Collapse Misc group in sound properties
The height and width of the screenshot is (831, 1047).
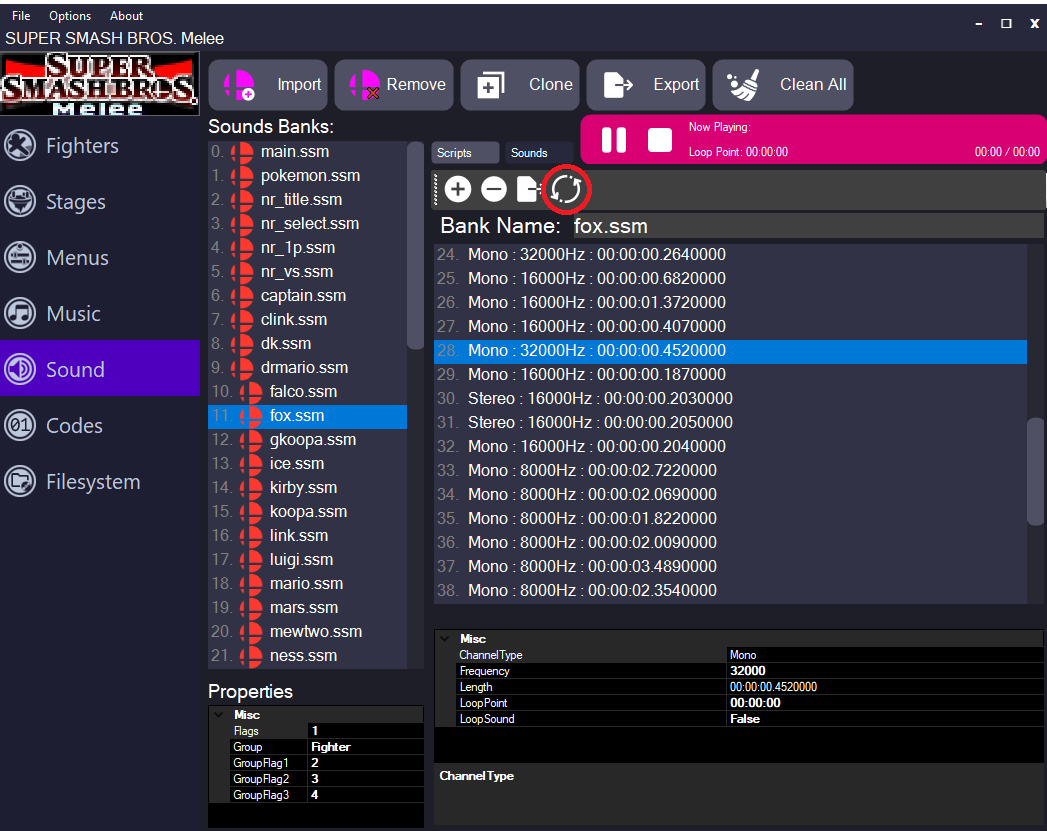[x=445, y=639]
